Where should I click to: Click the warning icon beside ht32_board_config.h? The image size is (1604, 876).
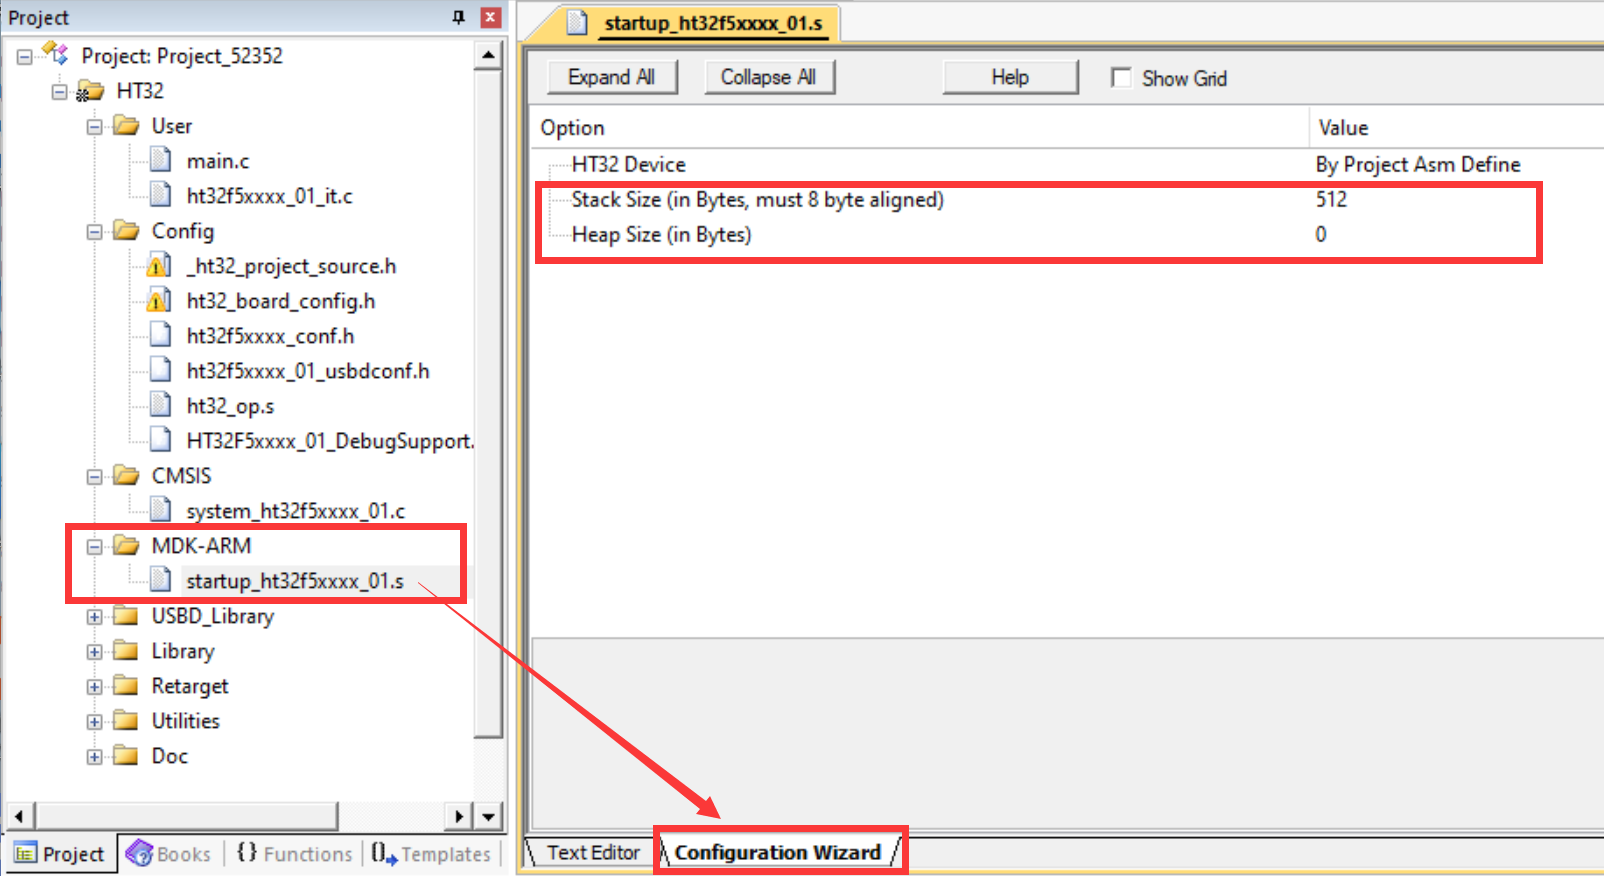coord(158,300)
